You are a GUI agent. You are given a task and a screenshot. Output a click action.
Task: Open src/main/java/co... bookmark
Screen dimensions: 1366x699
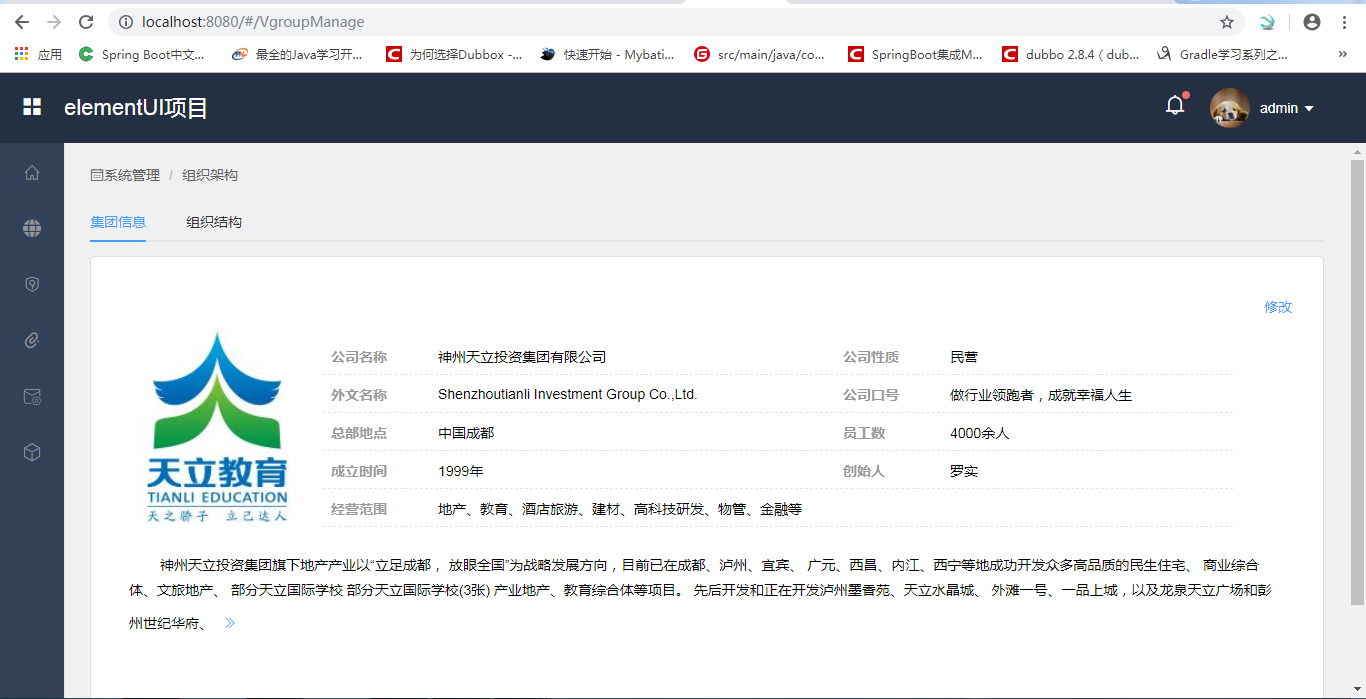(x=762, y=55)
